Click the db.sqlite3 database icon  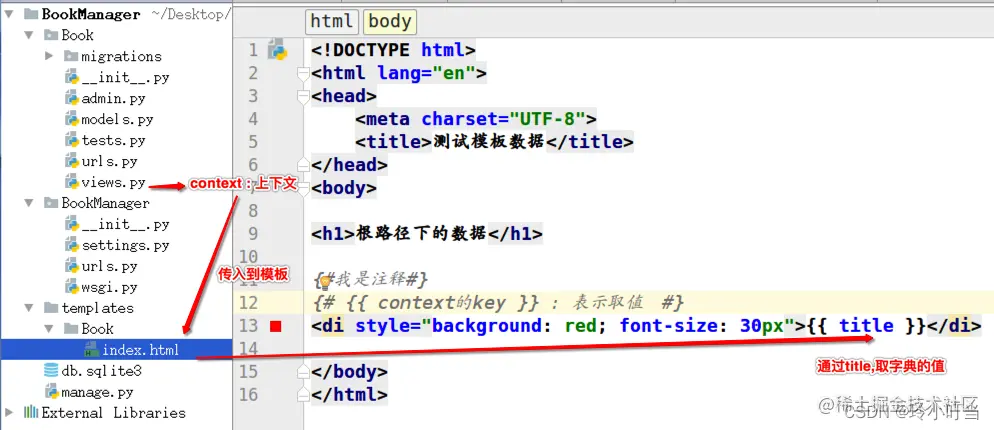(51, 370)
